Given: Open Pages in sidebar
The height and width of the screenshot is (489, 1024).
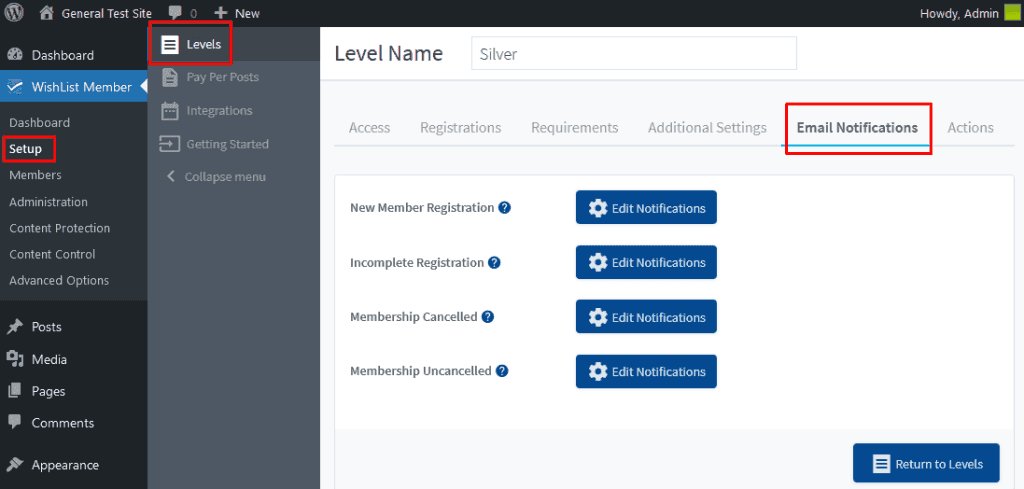Looking at the screenshot, I should point(48,391).
